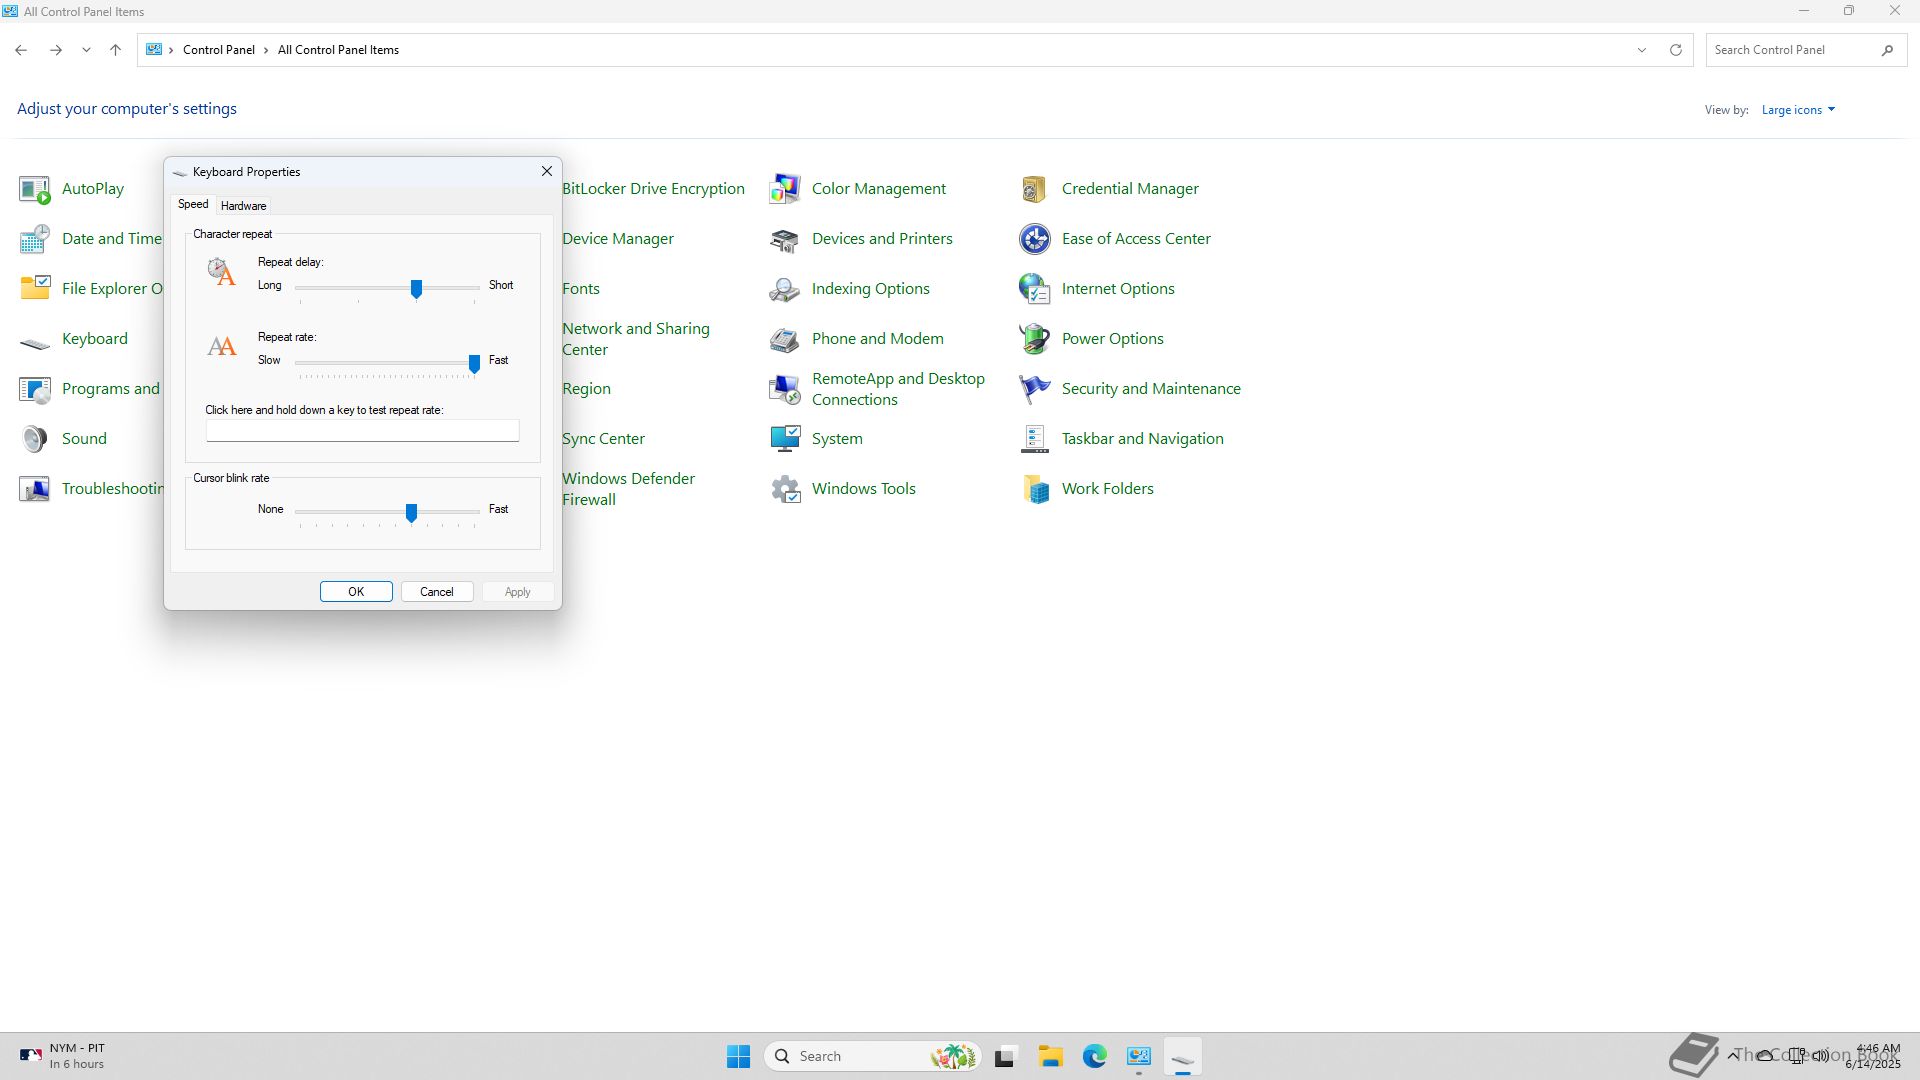The height and width of the screenshot is (1080, 1920).
Task: Launch Microsoft Edge from the taskbar
Action: pyautogui.click(x=1094, y=1056)
